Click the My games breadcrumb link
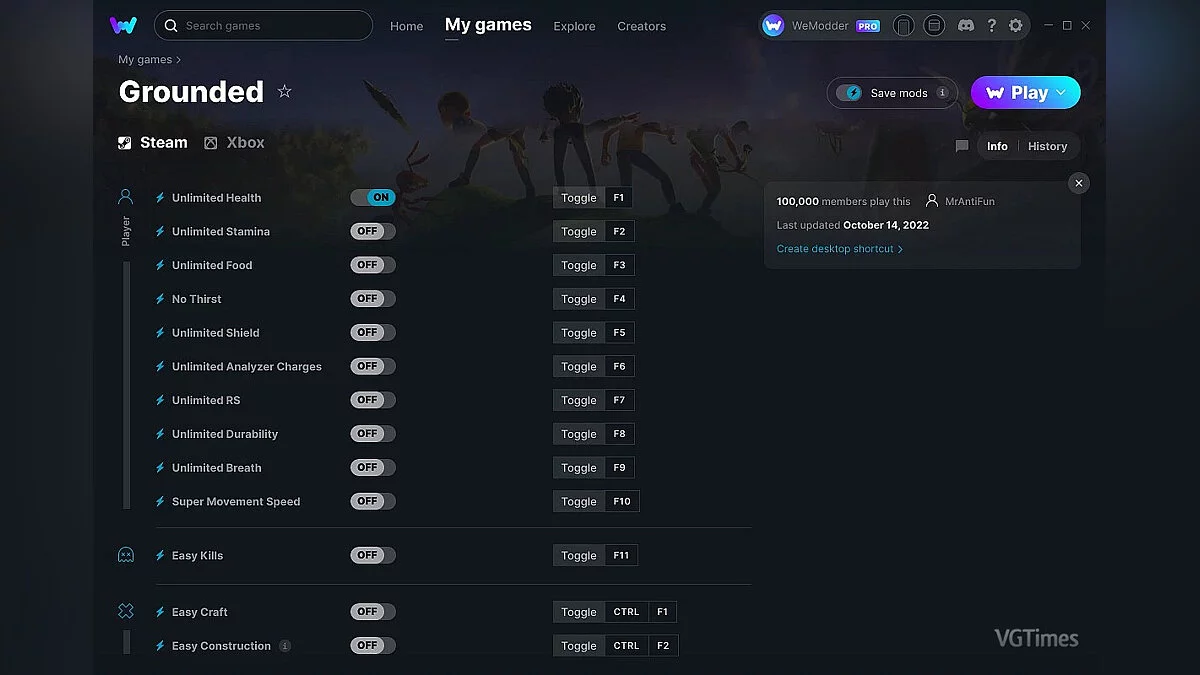The width and height of the screenshot is (1200, 675). click(145, 60)
